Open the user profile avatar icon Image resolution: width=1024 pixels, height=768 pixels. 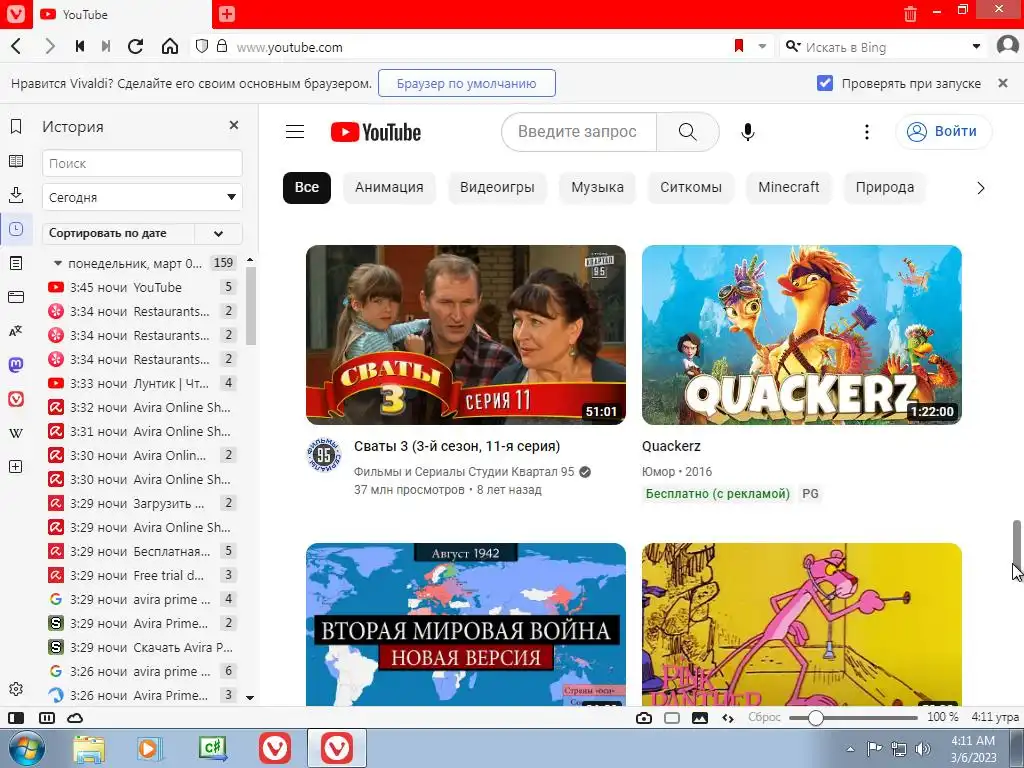click(x=1008, y=46)
